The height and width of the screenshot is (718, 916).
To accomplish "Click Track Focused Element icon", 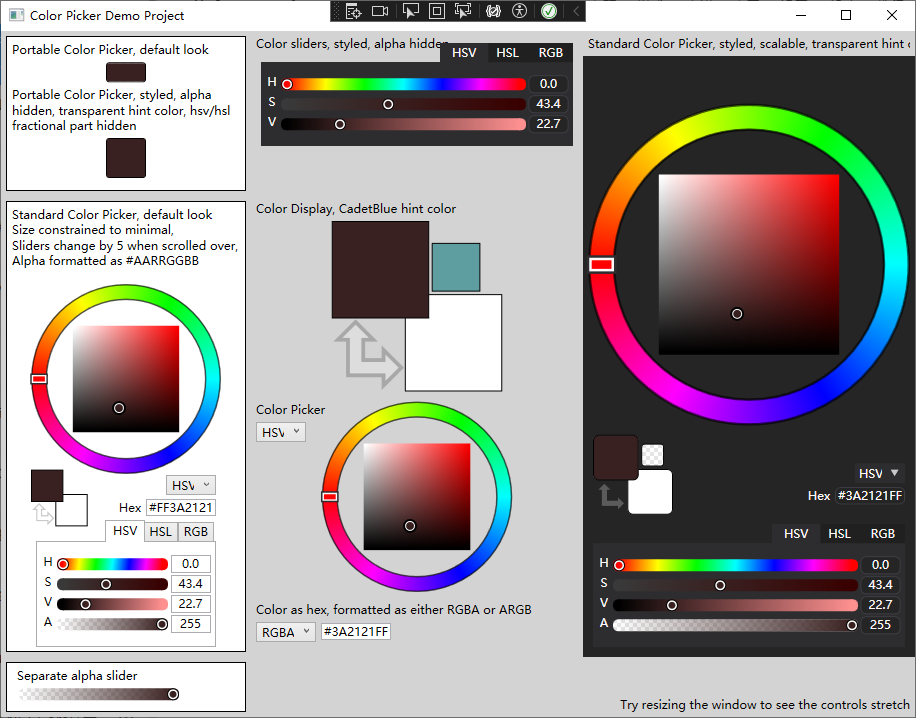I will click(463, 11).
